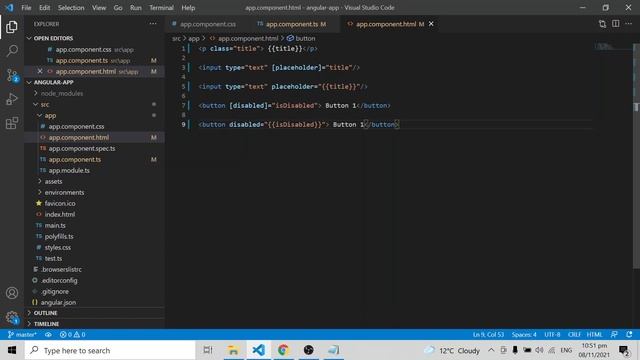Open the Extensions view

pos(12,123)
